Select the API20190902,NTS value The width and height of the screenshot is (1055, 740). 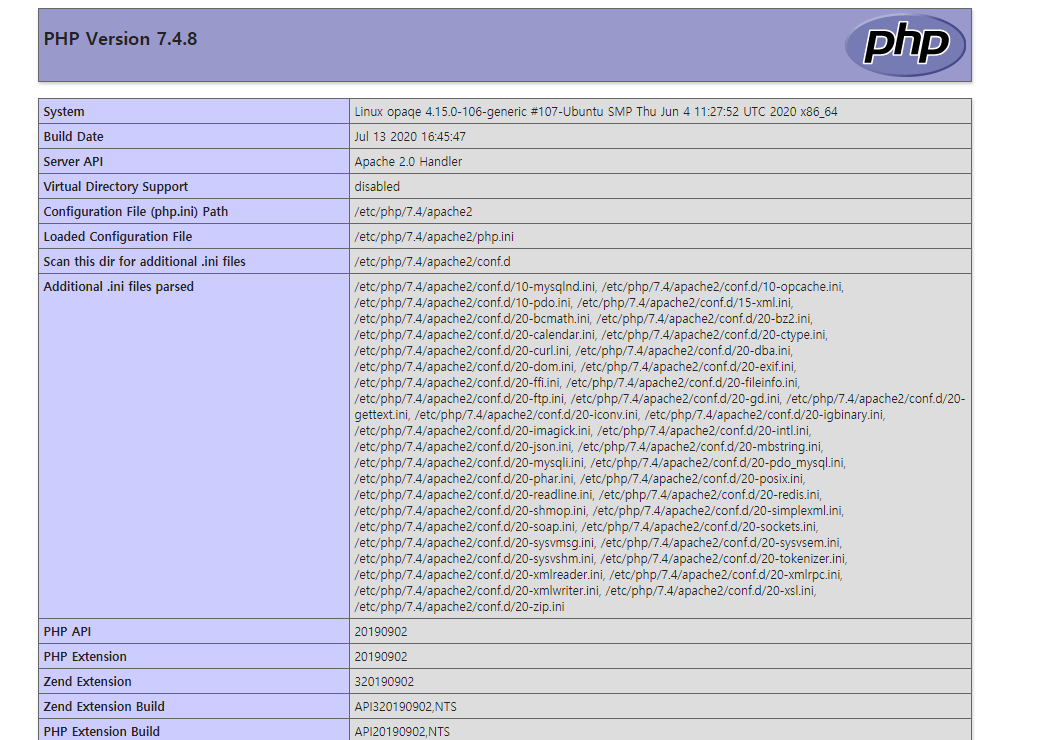click(x=402, y=731)
